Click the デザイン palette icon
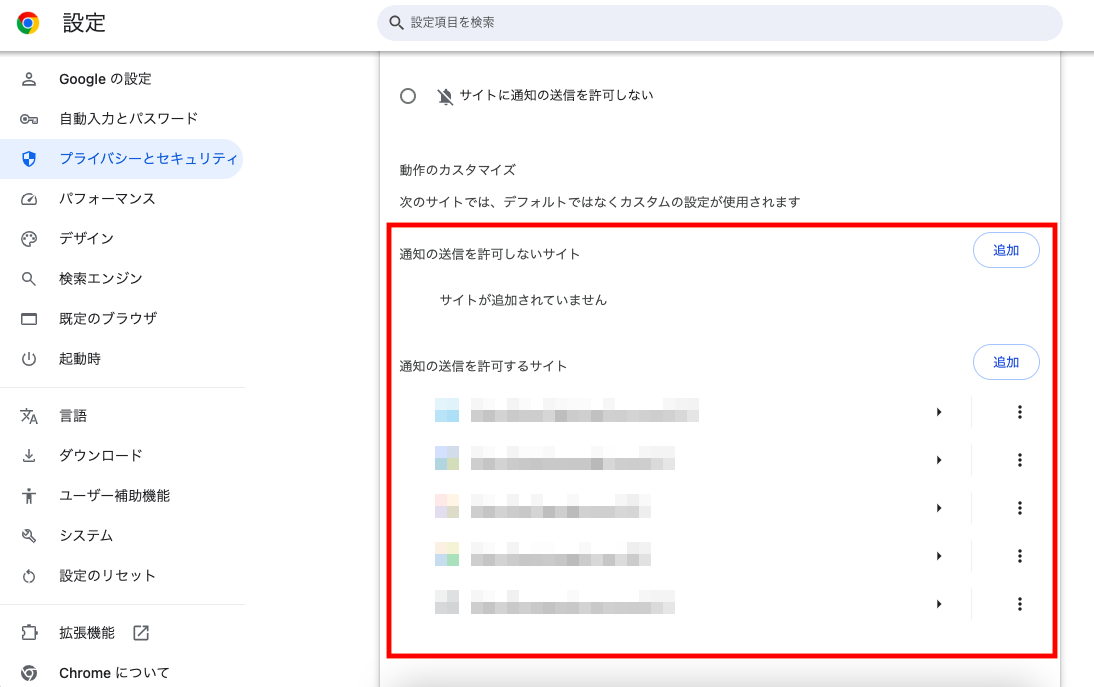1094x687 pixels. pyautogui.click(x=29, y=239)
